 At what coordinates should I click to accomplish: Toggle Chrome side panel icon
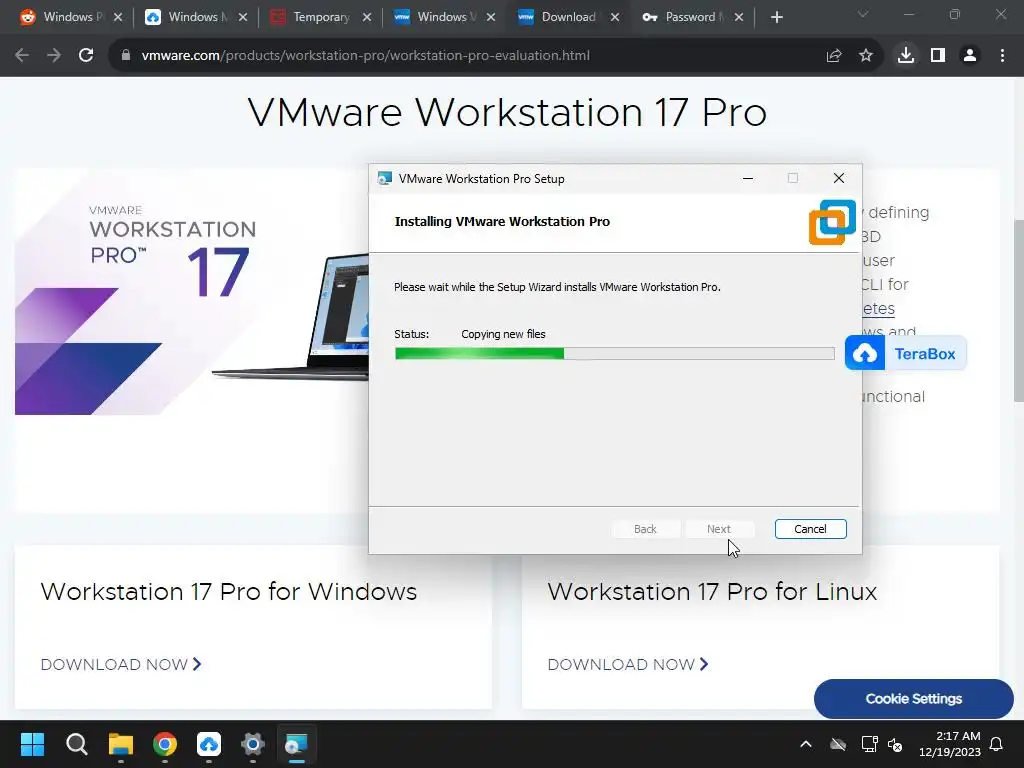pos(938,56)
